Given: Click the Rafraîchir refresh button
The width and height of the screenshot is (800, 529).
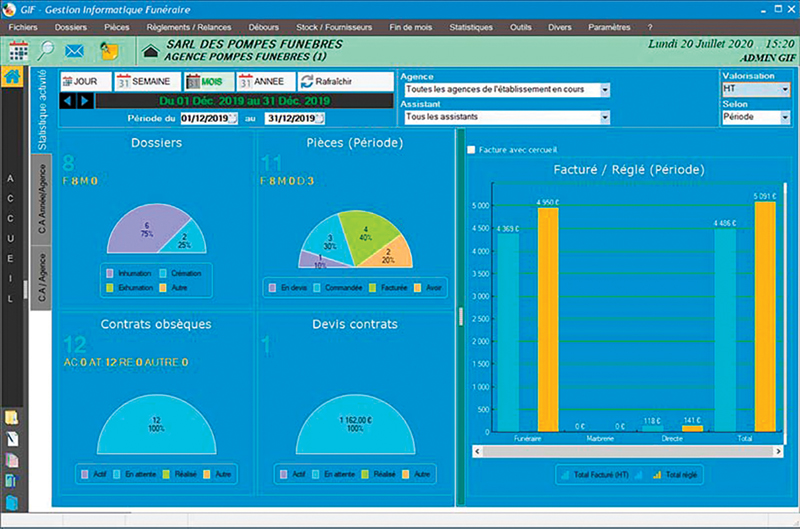Looking at the screenshot, I should 345,82.
